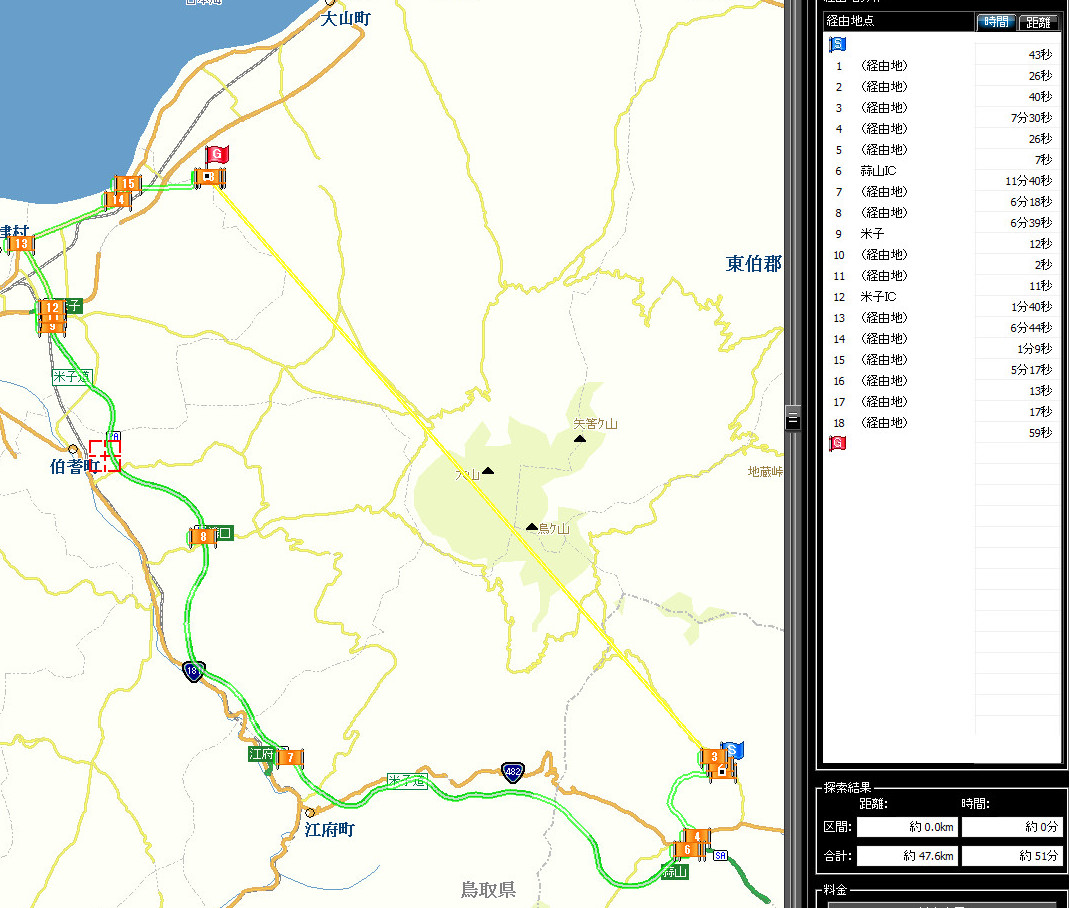Click the panel splitter handle
The width and height of the screenshot is (1069, 908).
coord(792,417)
